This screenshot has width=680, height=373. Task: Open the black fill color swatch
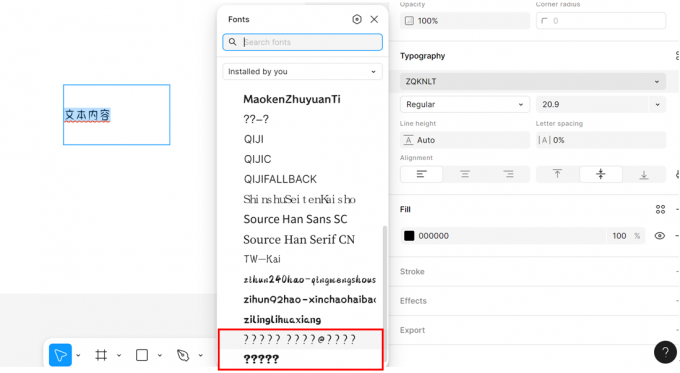[x=409, y=236]
